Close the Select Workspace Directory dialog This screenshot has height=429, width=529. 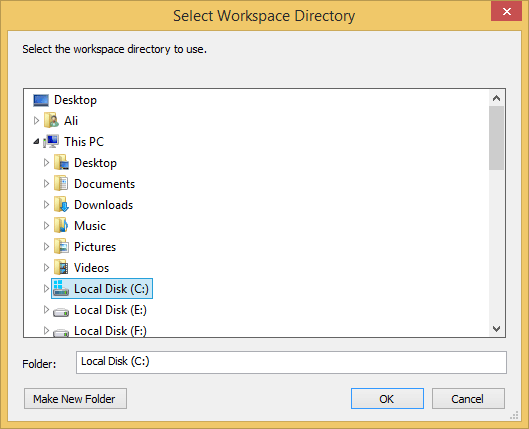point(506,11)
